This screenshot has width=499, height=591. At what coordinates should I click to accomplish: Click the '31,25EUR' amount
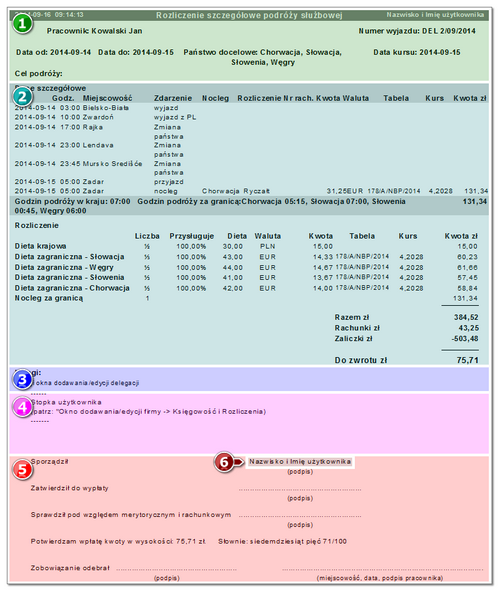(344, 191)
